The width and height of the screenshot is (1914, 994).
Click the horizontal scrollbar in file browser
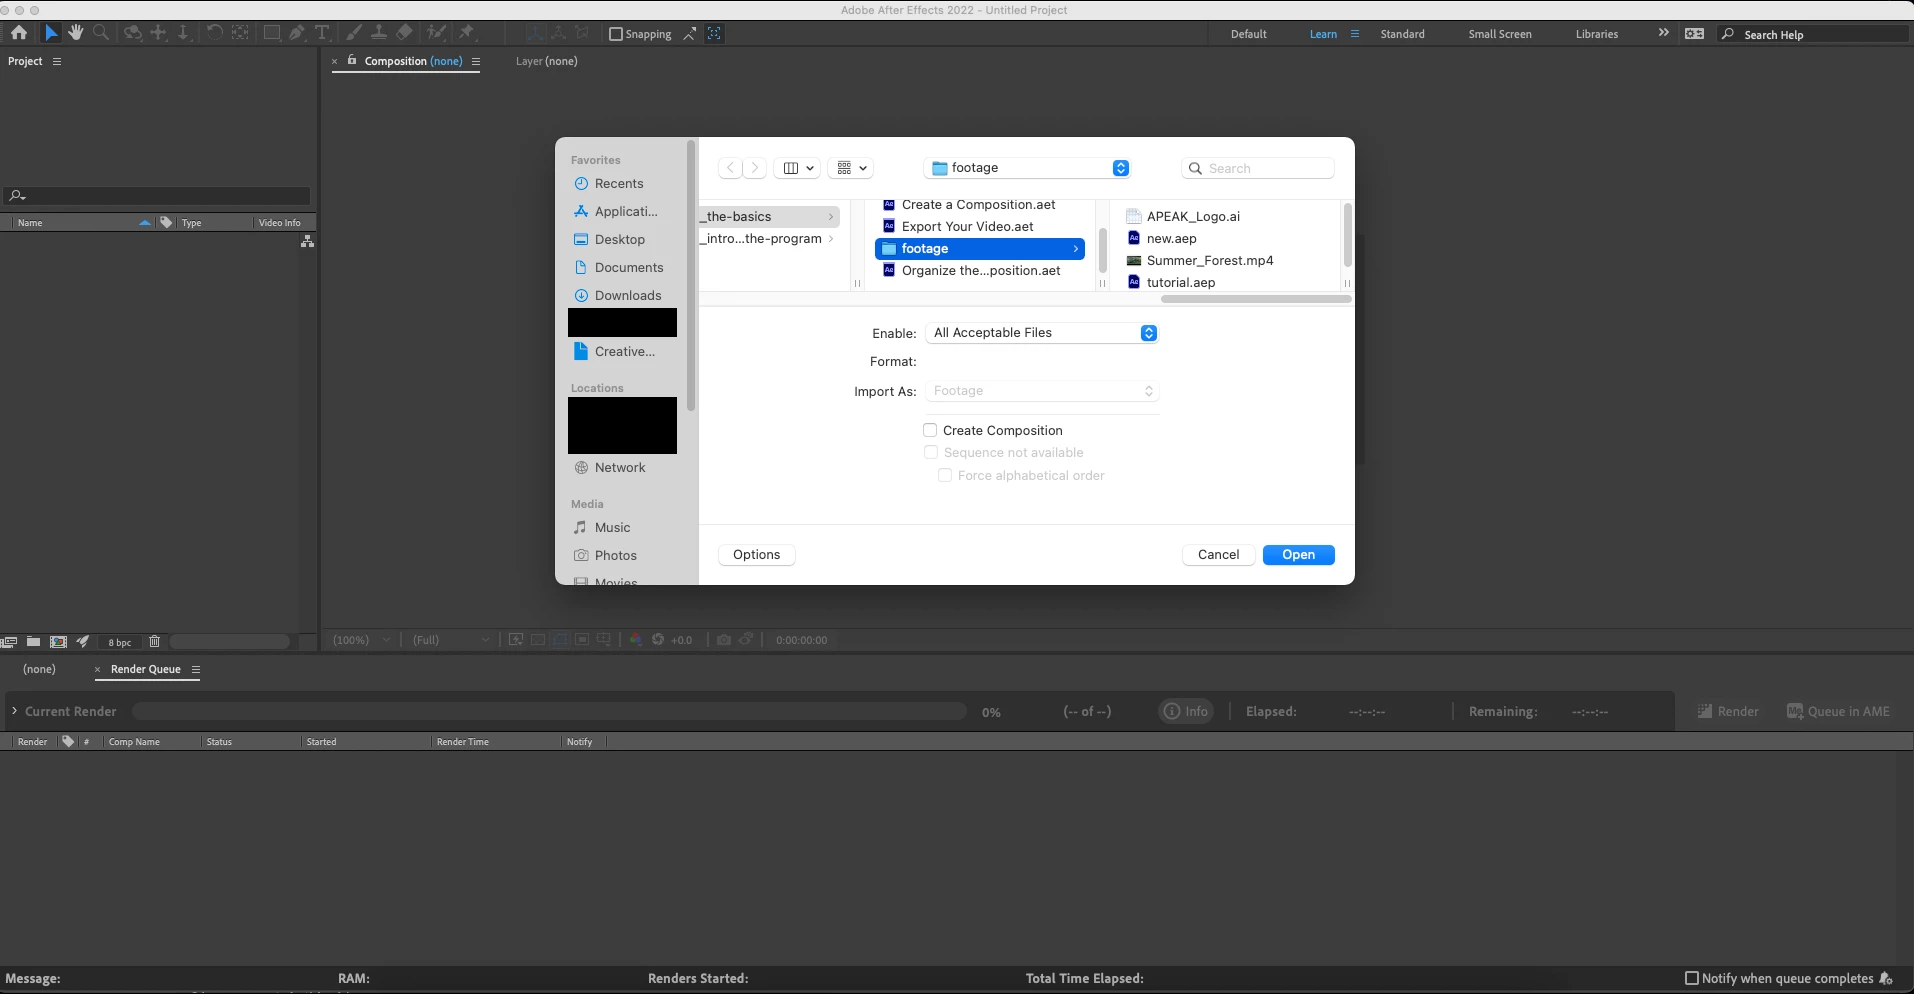(x=1255, y=298)
